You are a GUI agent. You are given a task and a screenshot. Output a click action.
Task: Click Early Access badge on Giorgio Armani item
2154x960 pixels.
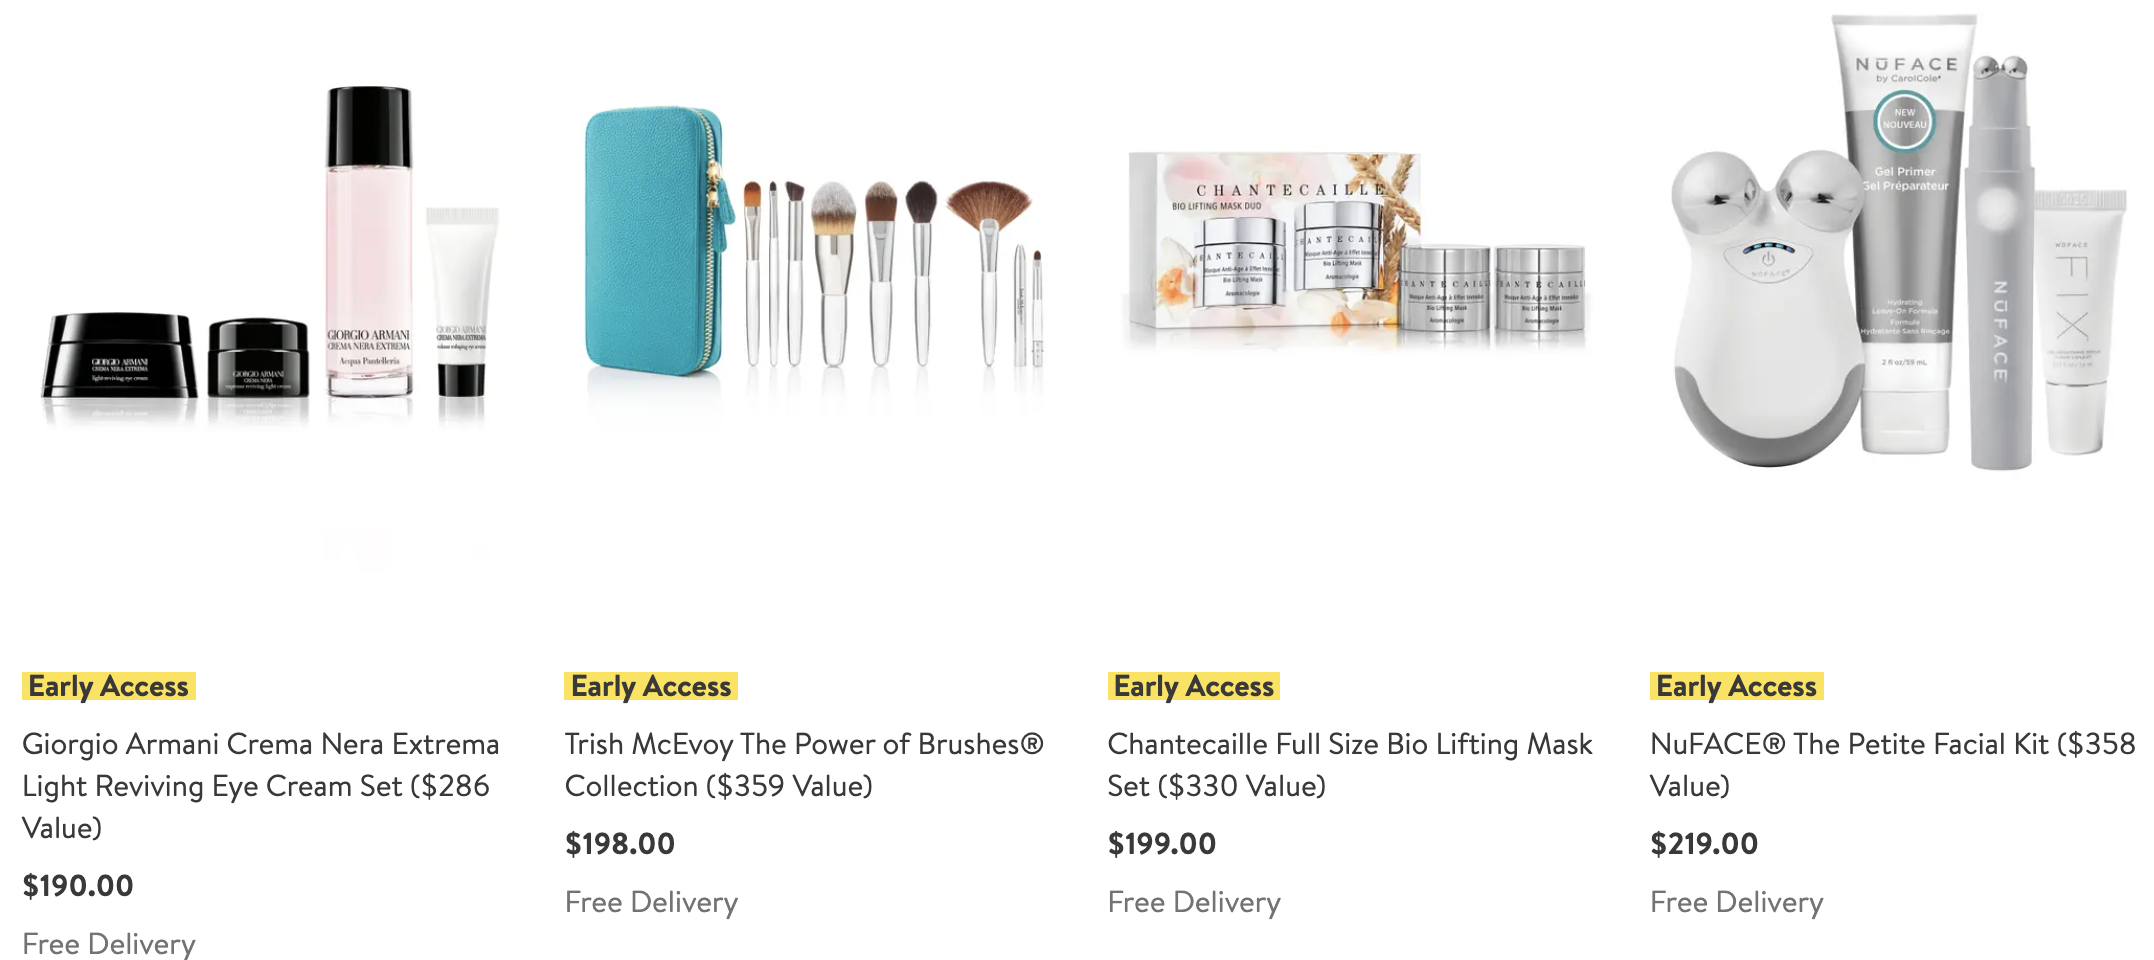109,686
